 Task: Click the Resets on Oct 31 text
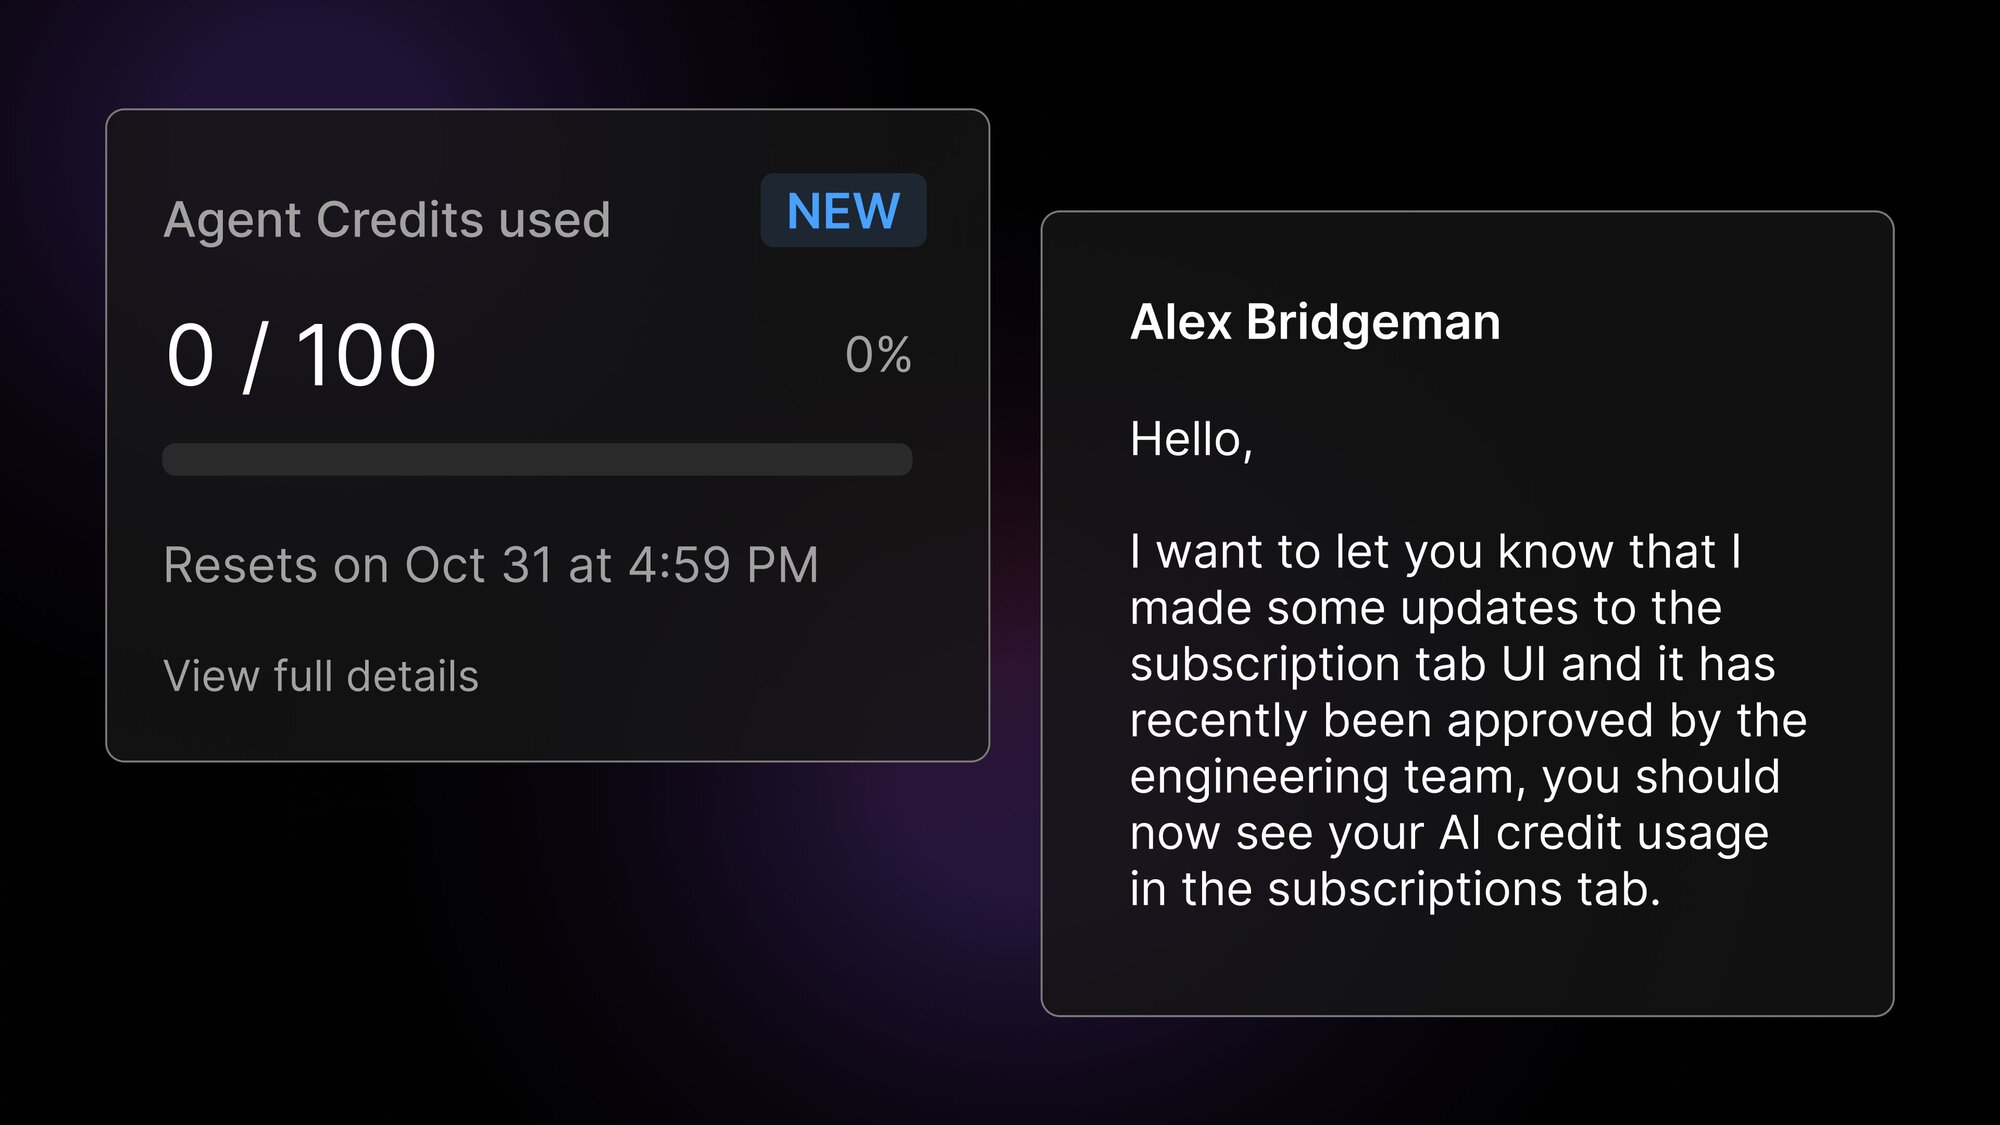pyautogui.click(x=490, y=565)
